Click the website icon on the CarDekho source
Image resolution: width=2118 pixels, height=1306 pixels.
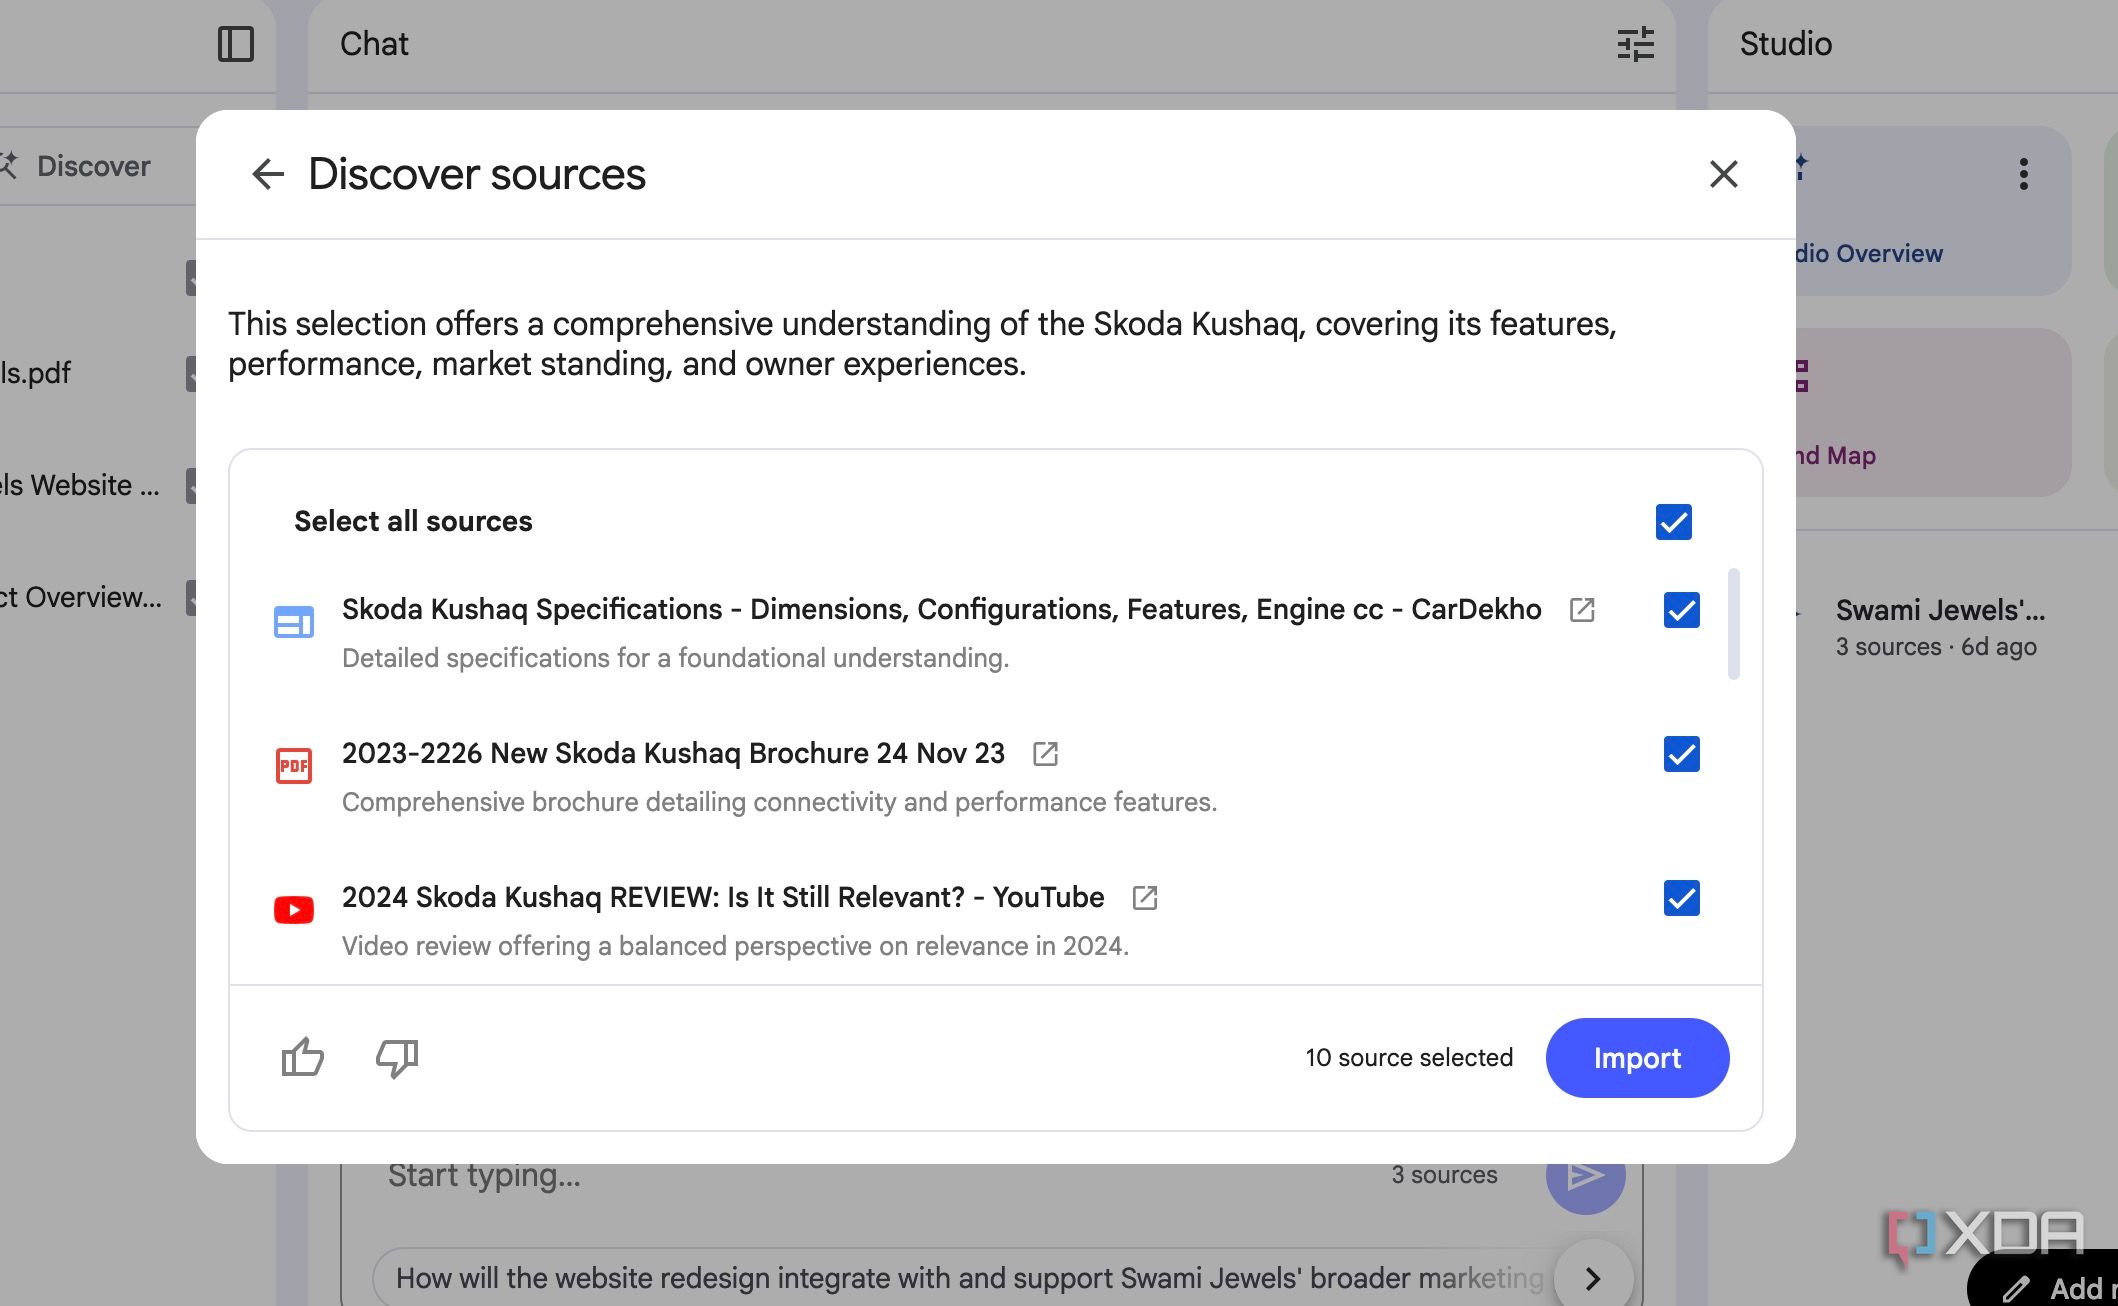[x=293, y=621]
